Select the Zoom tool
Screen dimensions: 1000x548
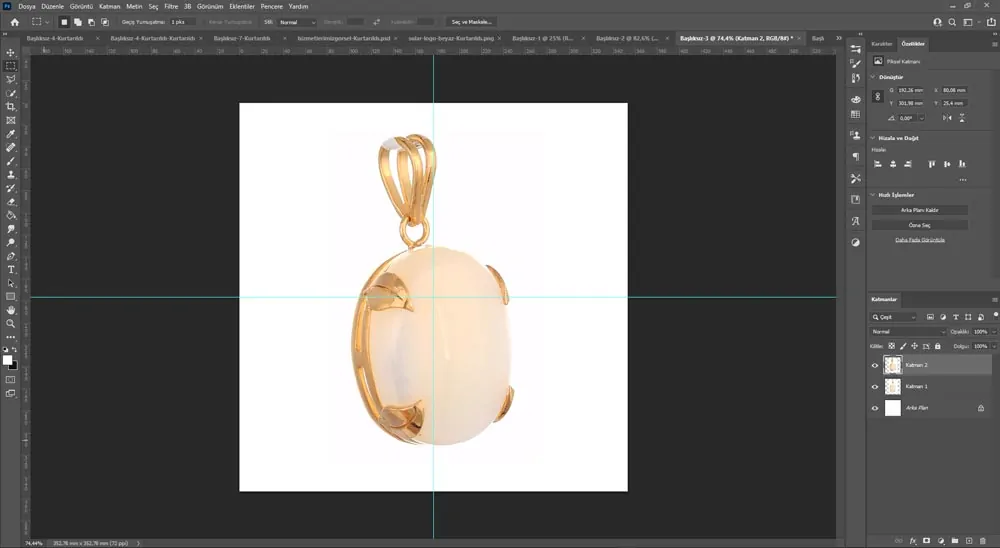(11, 323)
